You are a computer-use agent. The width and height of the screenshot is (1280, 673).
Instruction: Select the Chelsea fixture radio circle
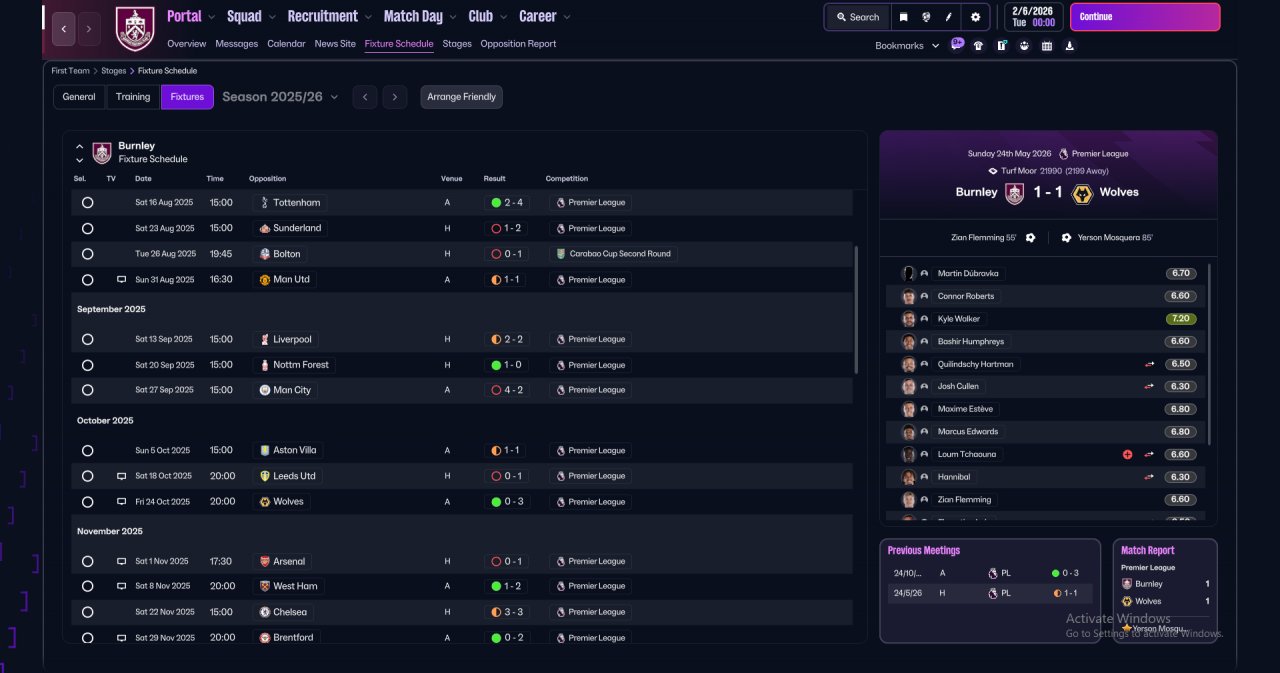coord(87,612)
